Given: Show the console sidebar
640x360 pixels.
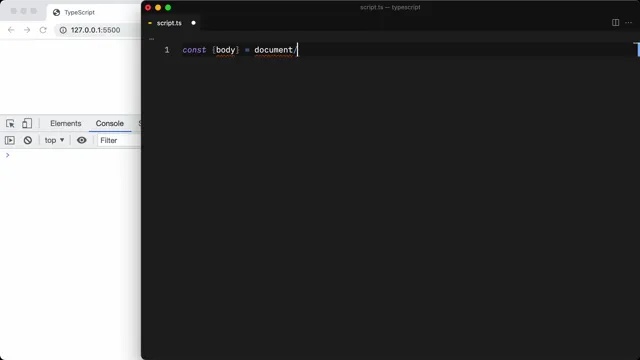Looking at the screenshot, I should tap(10, 140).
